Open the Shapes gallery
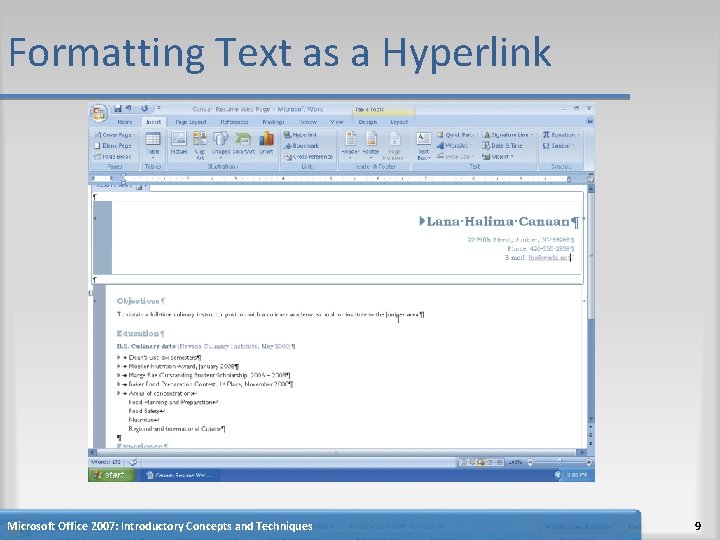This screenshot has width=720, height=540. tap(221, 145)
